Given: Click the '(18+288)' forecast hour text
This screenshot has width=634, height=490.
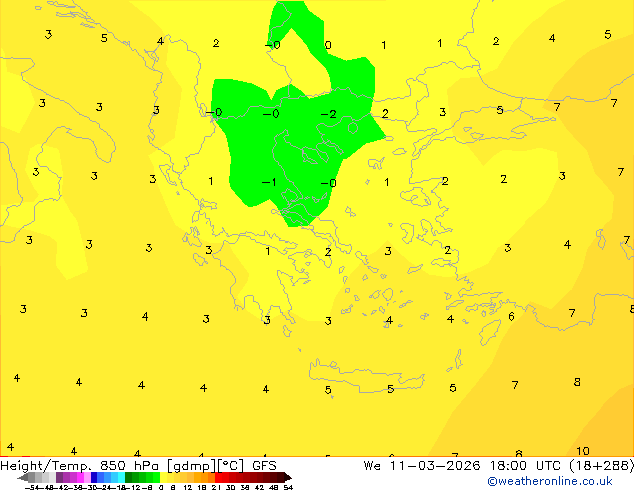Looking at the screenshot, I should (602, 466).
